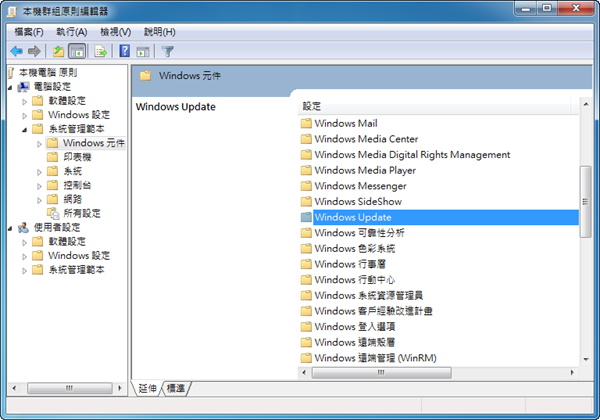This screenshot has width=600, height=420.
Task: Open Help via the question mark icon
Action: [x=125, y=51]
